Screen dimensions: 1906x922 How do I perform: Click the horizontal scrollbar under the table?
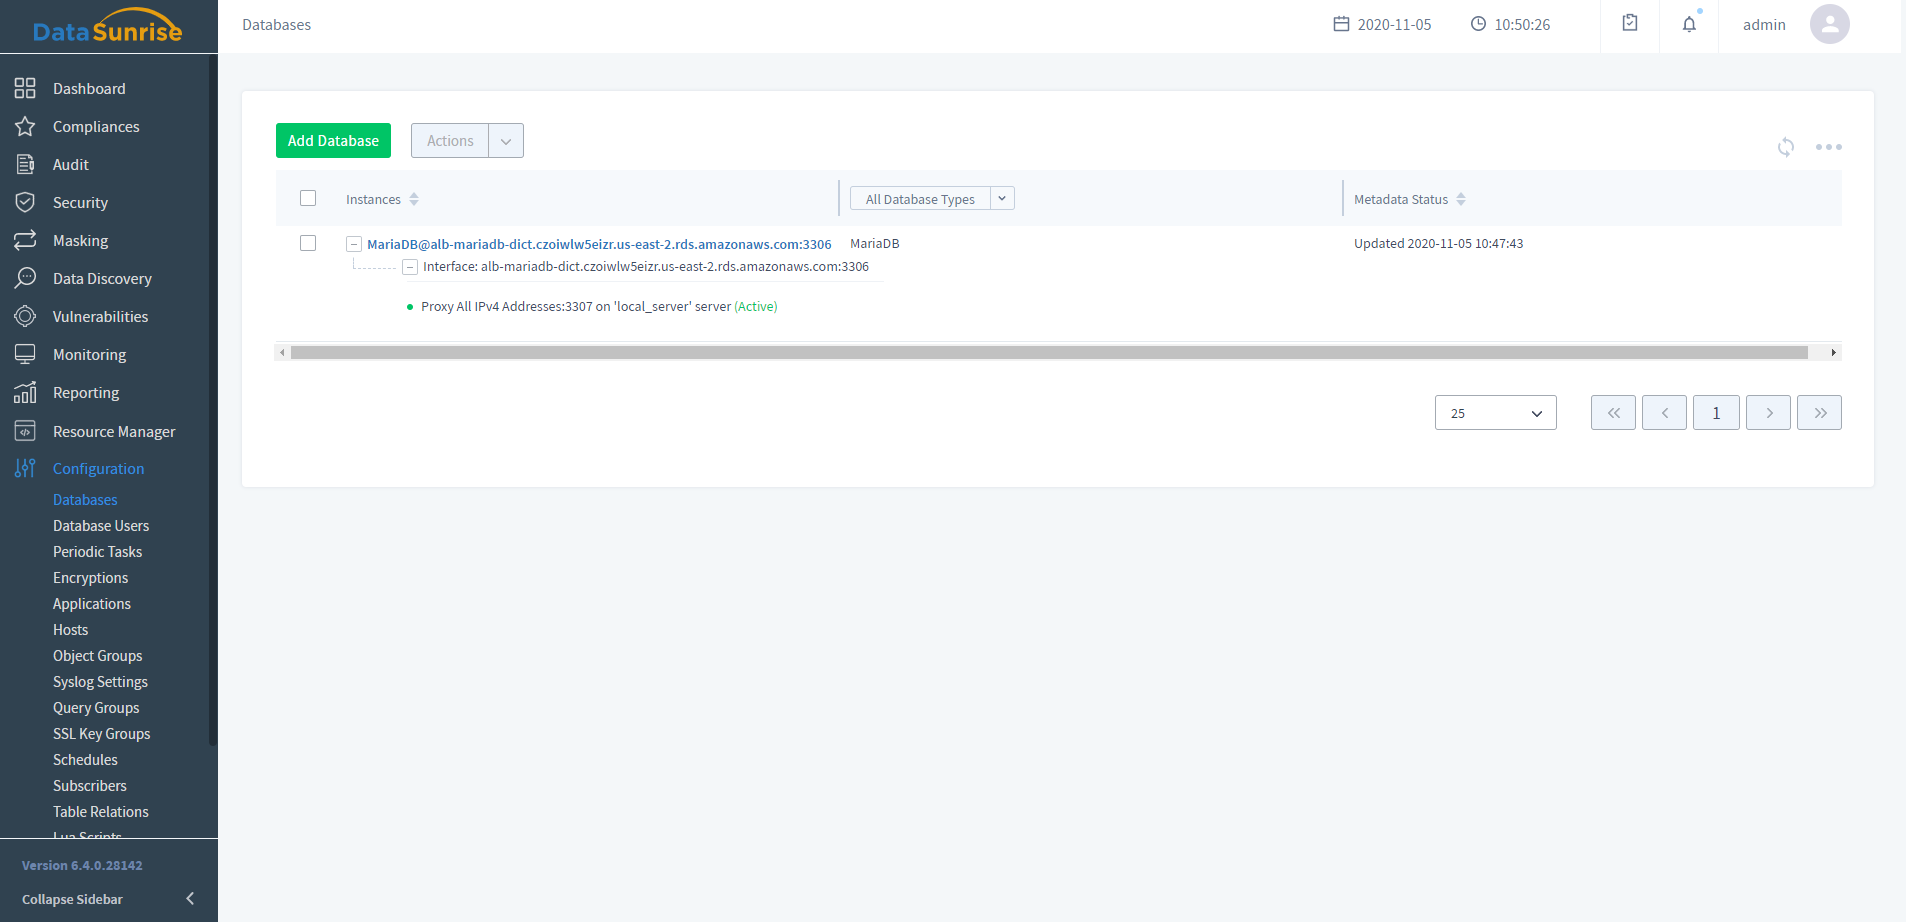(1048, 353)
